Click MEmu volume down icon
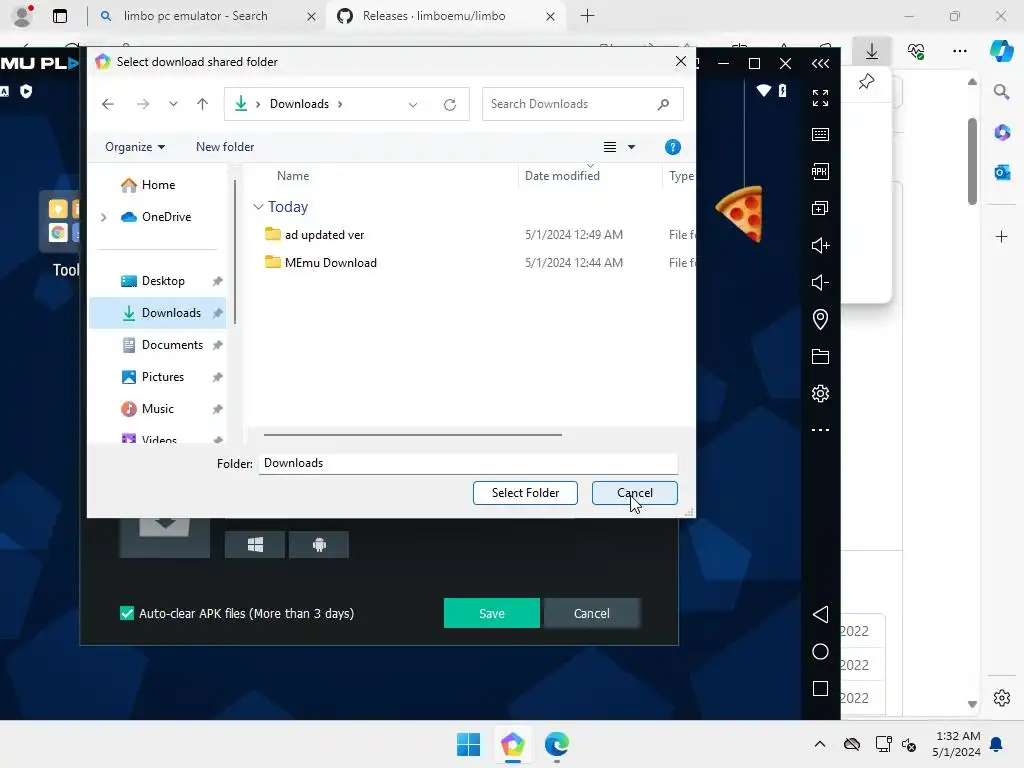 tap(820, 282)
